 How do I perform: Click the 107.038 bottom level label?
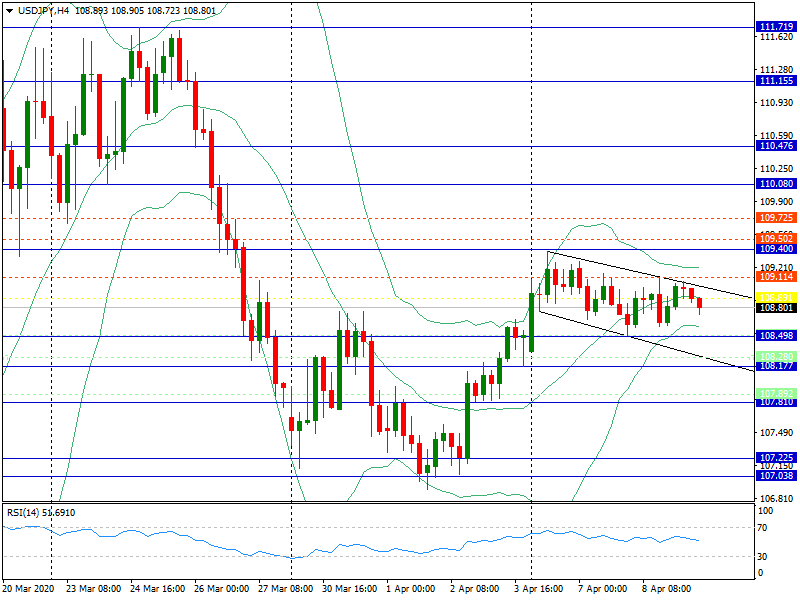tap(776, 477)
